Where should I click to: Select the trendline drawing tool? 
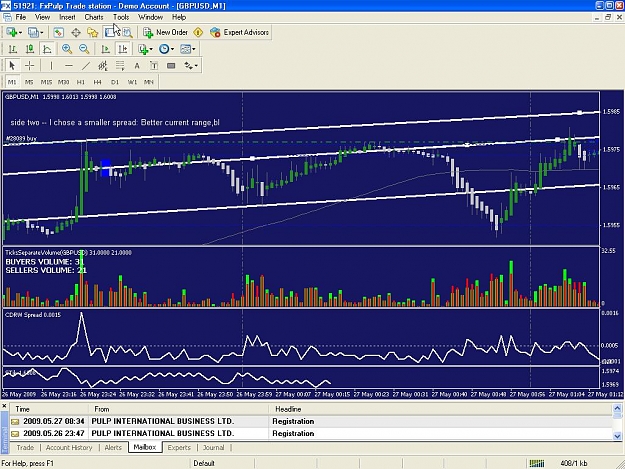[x=86, y=66]
